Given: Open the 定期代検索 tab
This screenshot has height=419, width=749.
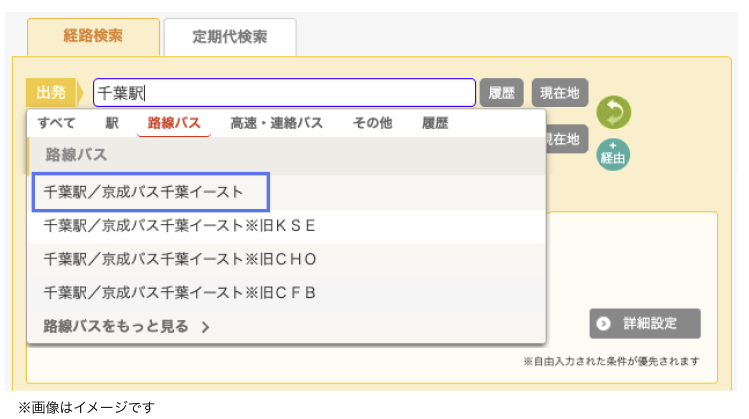Looking at the screenshot, I should (230, 37).
